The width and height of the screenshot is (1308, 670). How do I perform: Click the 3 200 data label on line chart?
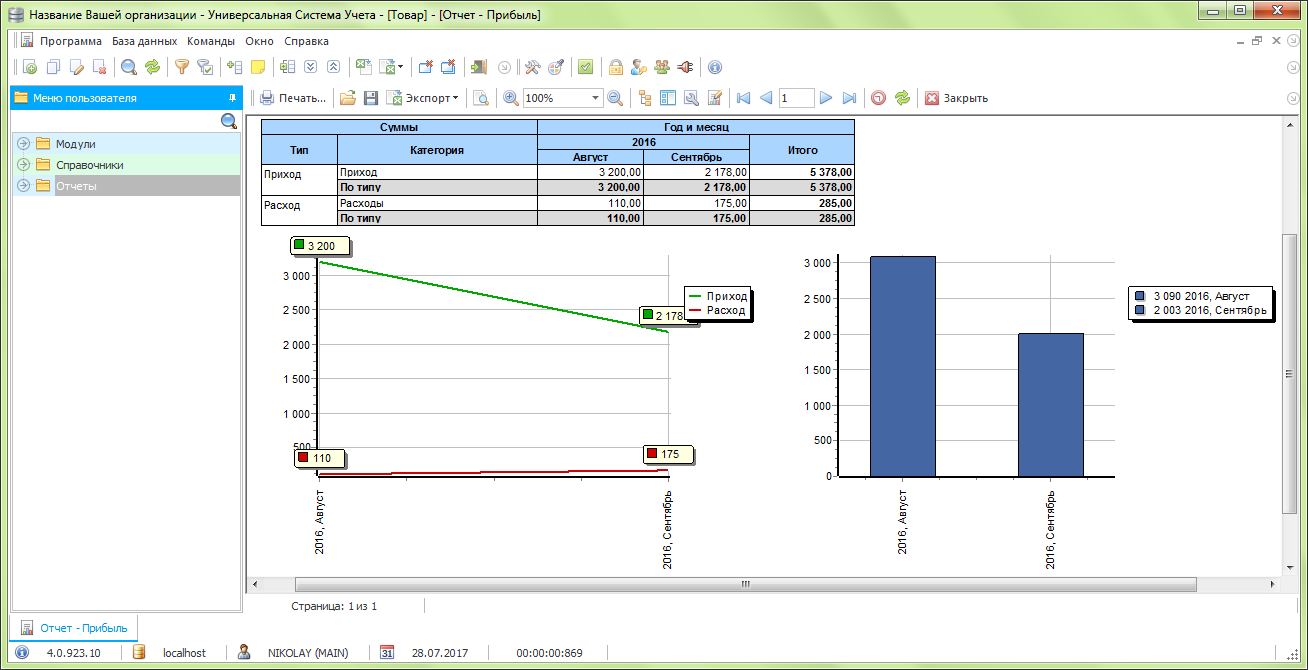pyautogui.click(x=320, y=246)
